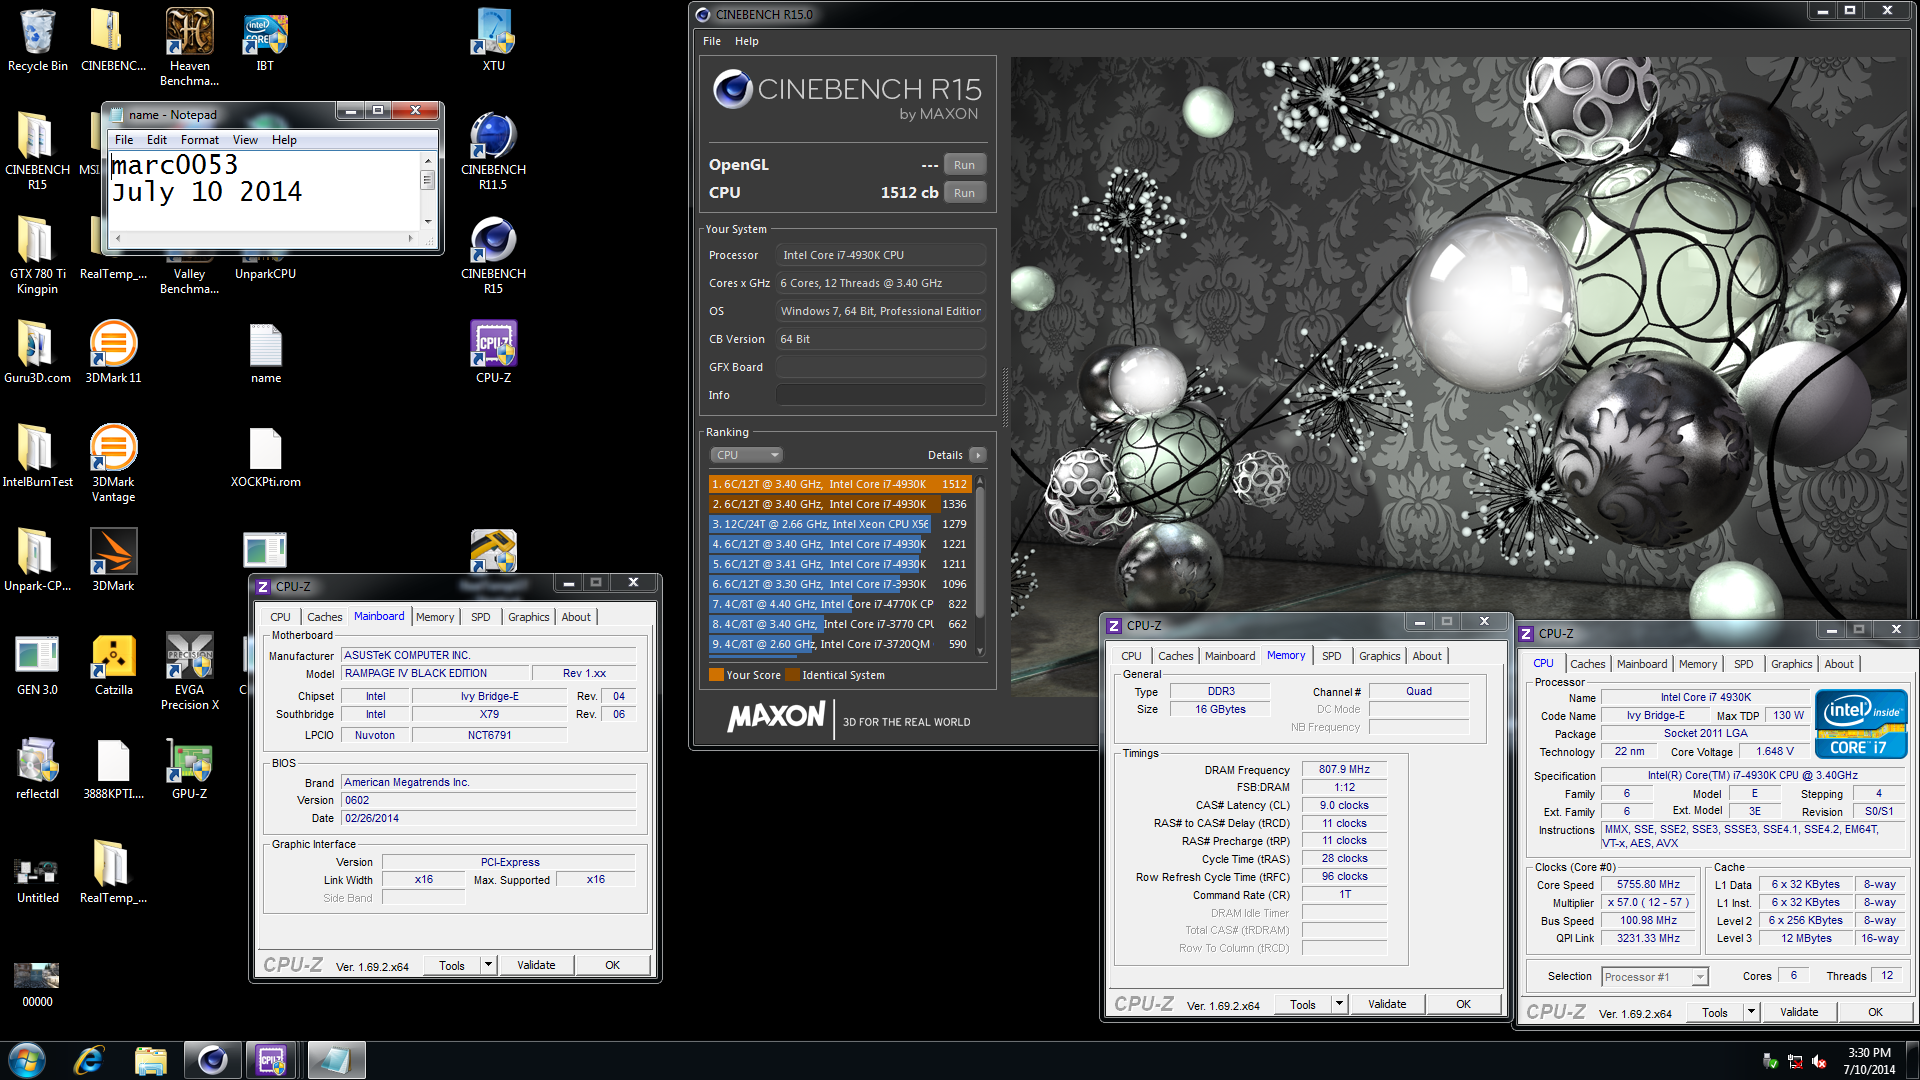This screenshot has width=1920, height=1080.
Task: Click Tools button in CPU-tab CPU-Z window
Action: pos(1715,1012)
